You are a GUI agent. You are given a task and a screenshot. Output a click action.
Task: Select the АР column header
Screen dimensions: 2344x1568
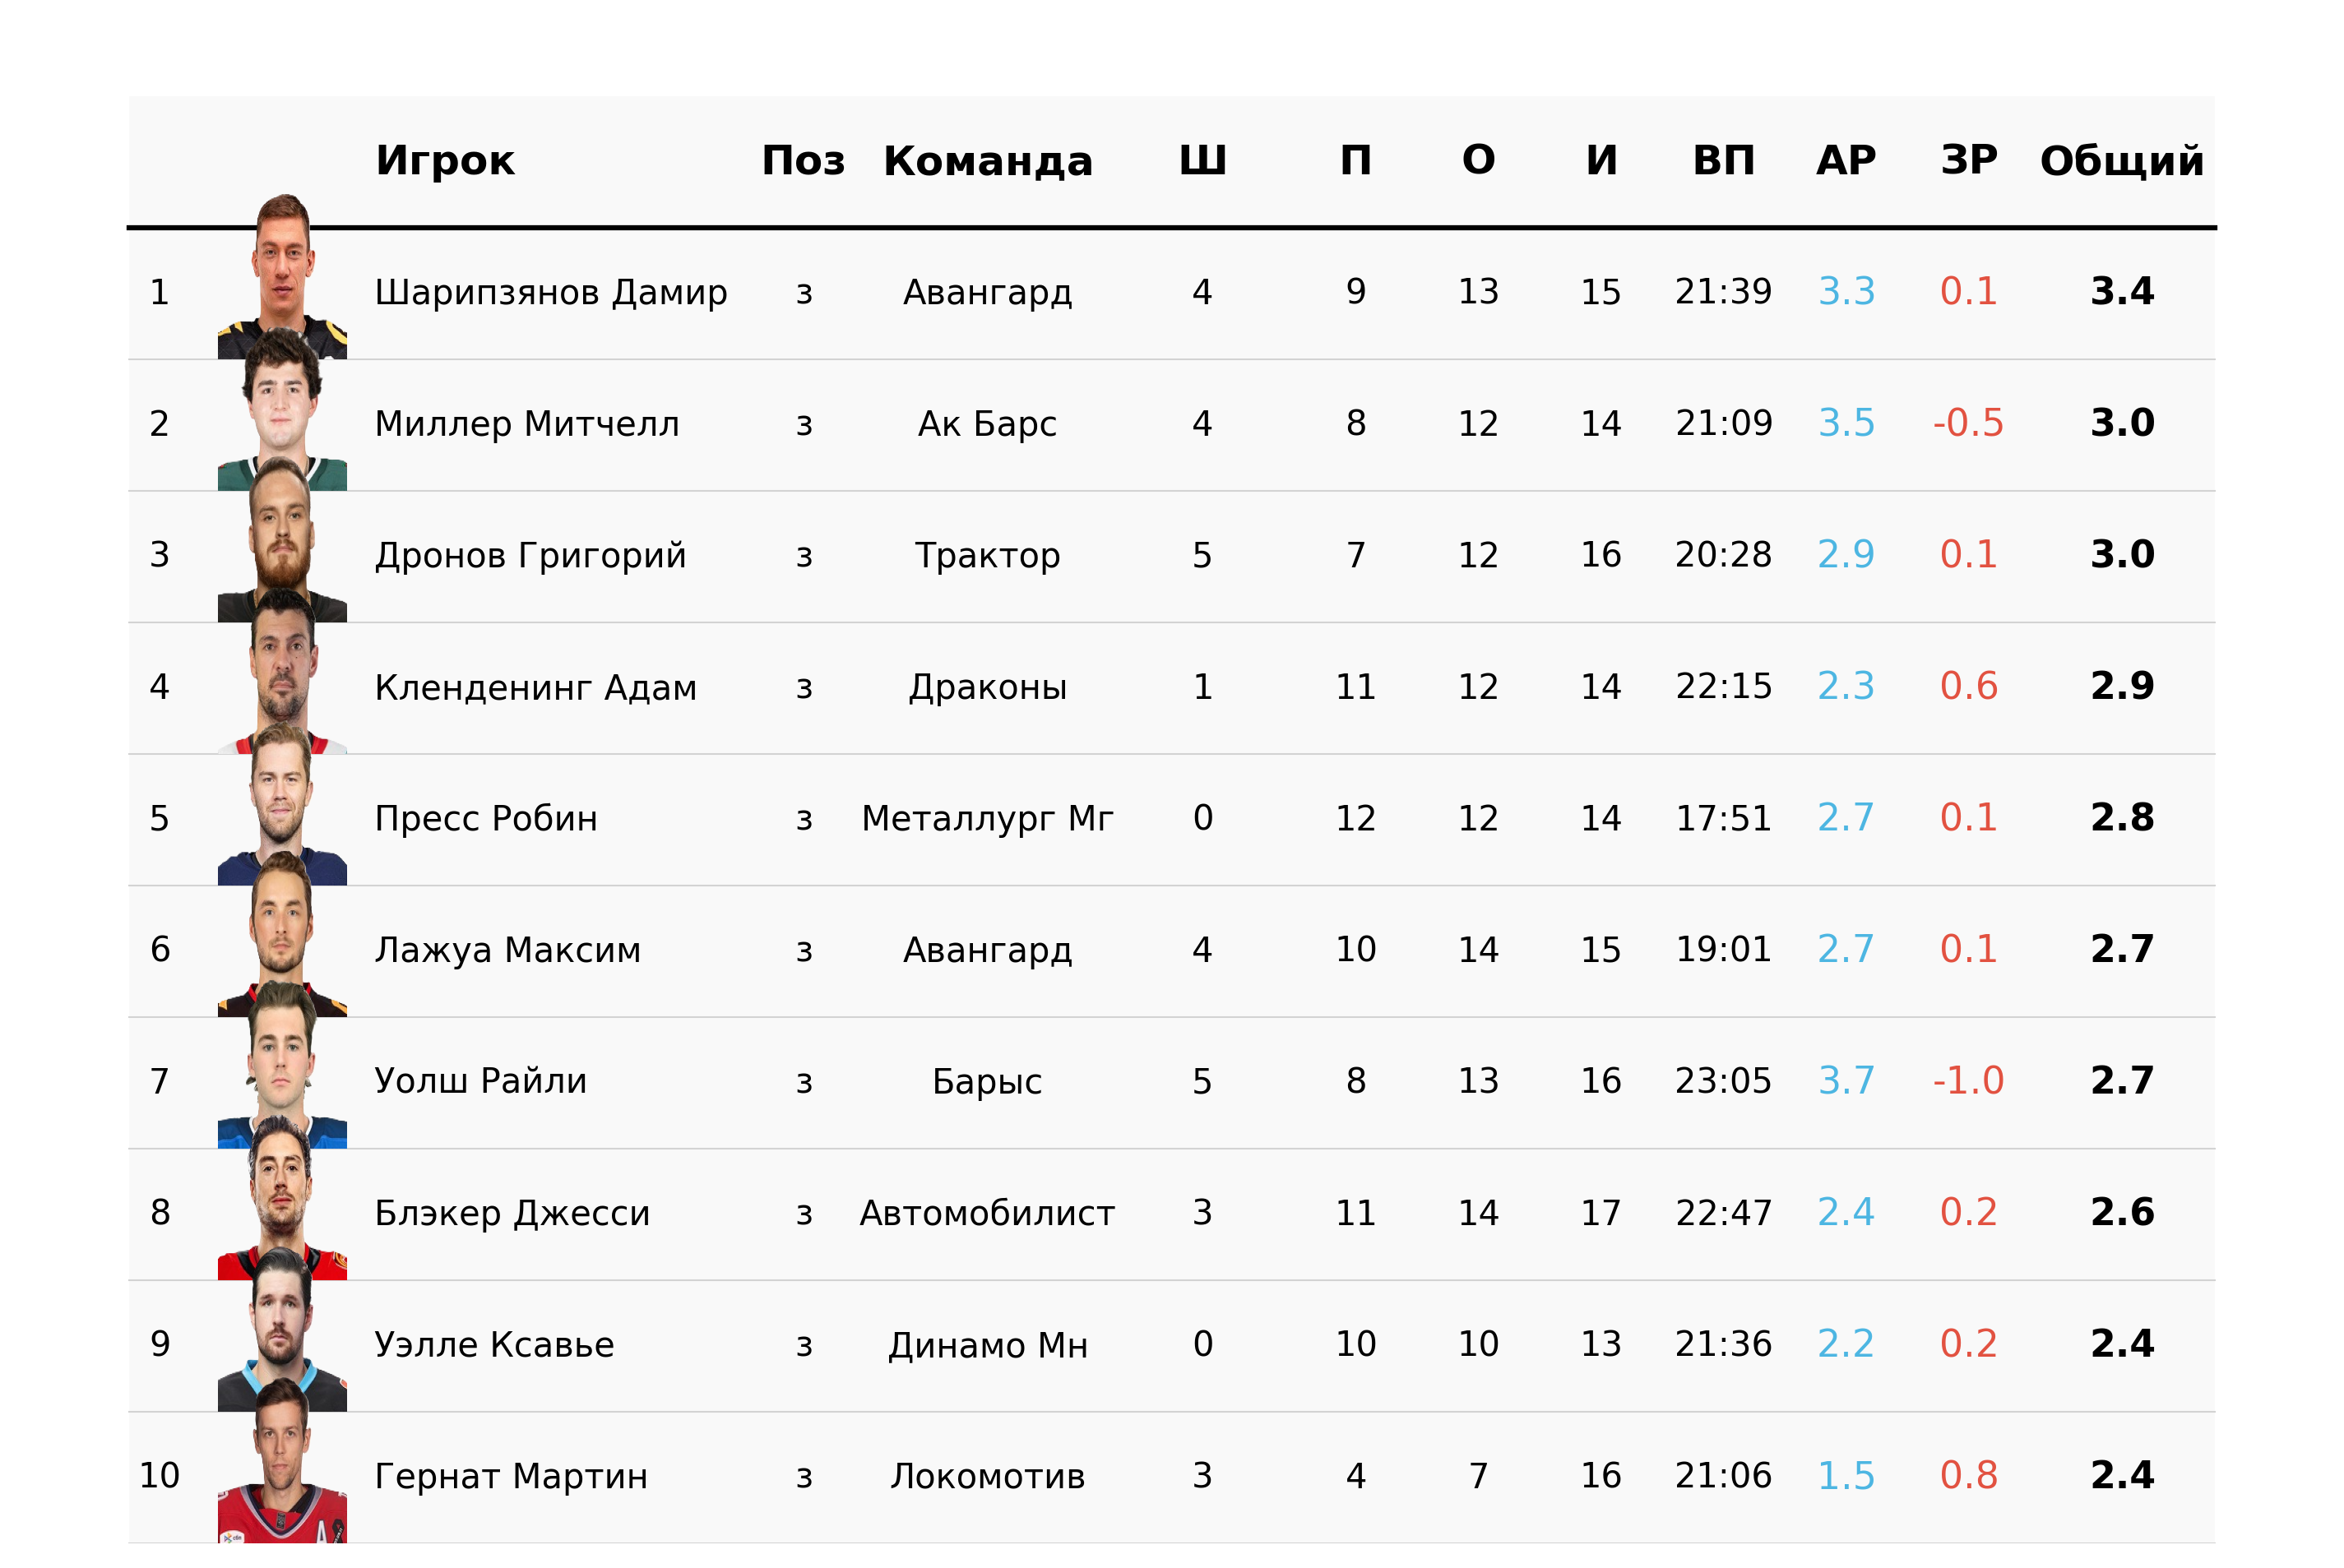click(x=1845, y=160)
